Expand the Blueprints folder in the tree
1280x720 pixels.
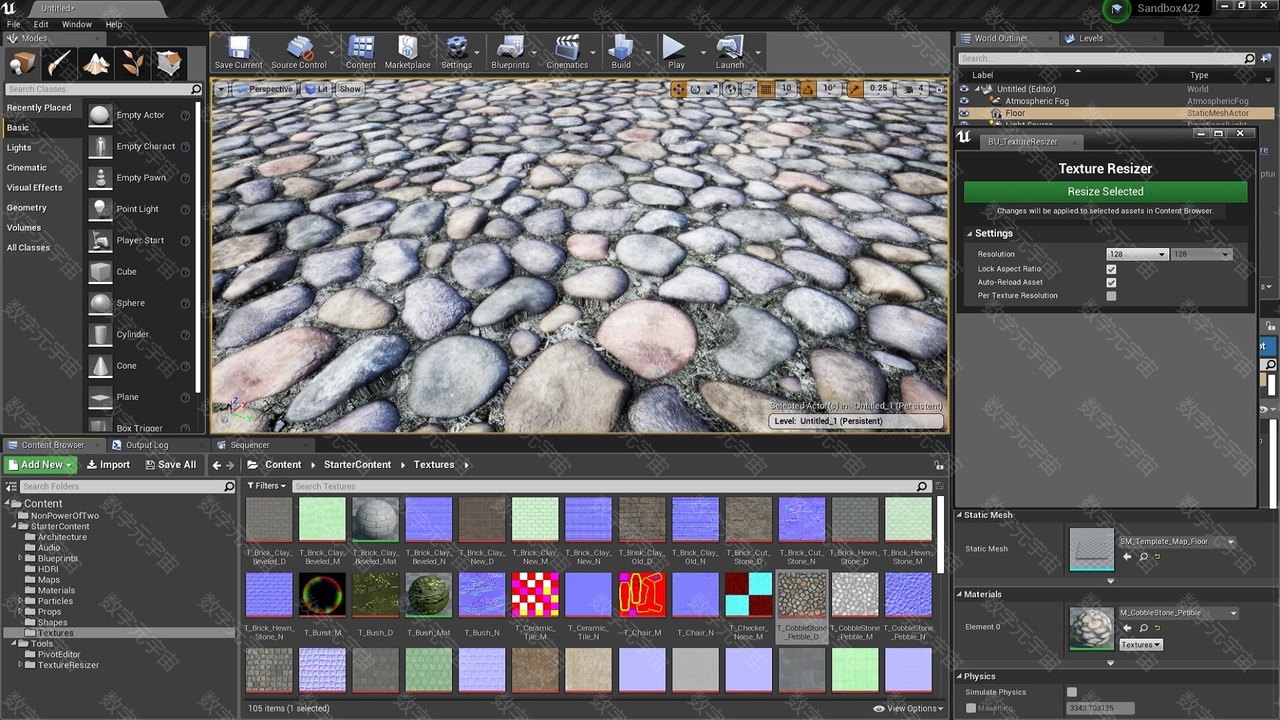click(21, 558)
